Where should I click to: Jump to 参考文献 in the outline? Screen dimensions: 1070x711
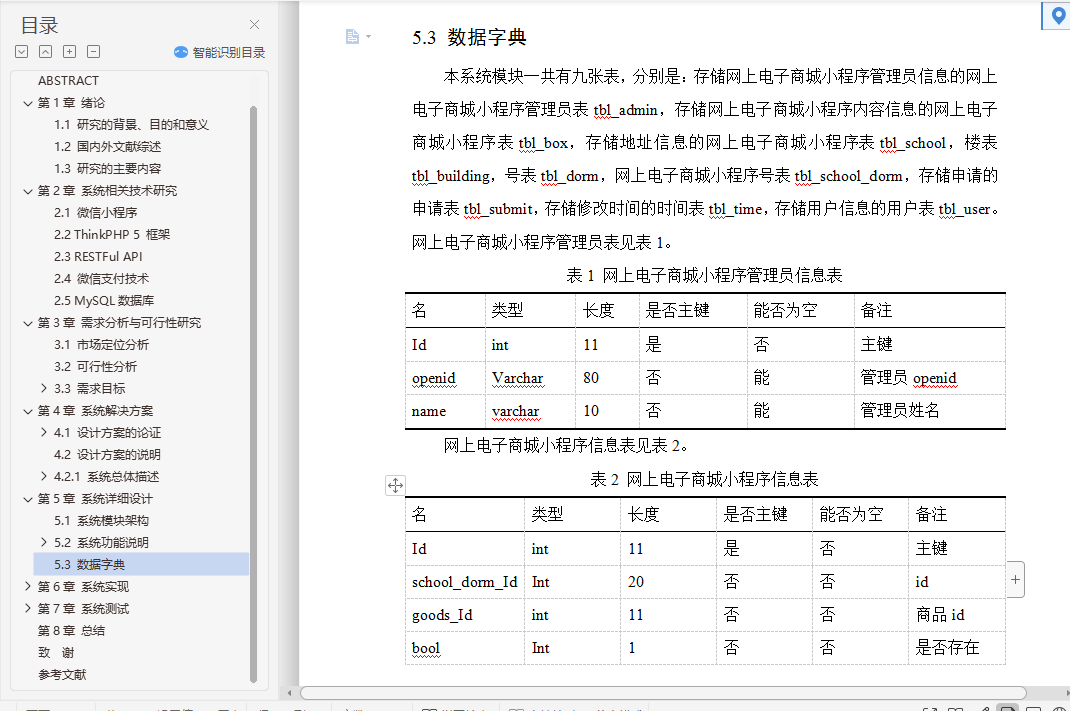(x=62, y=674)
